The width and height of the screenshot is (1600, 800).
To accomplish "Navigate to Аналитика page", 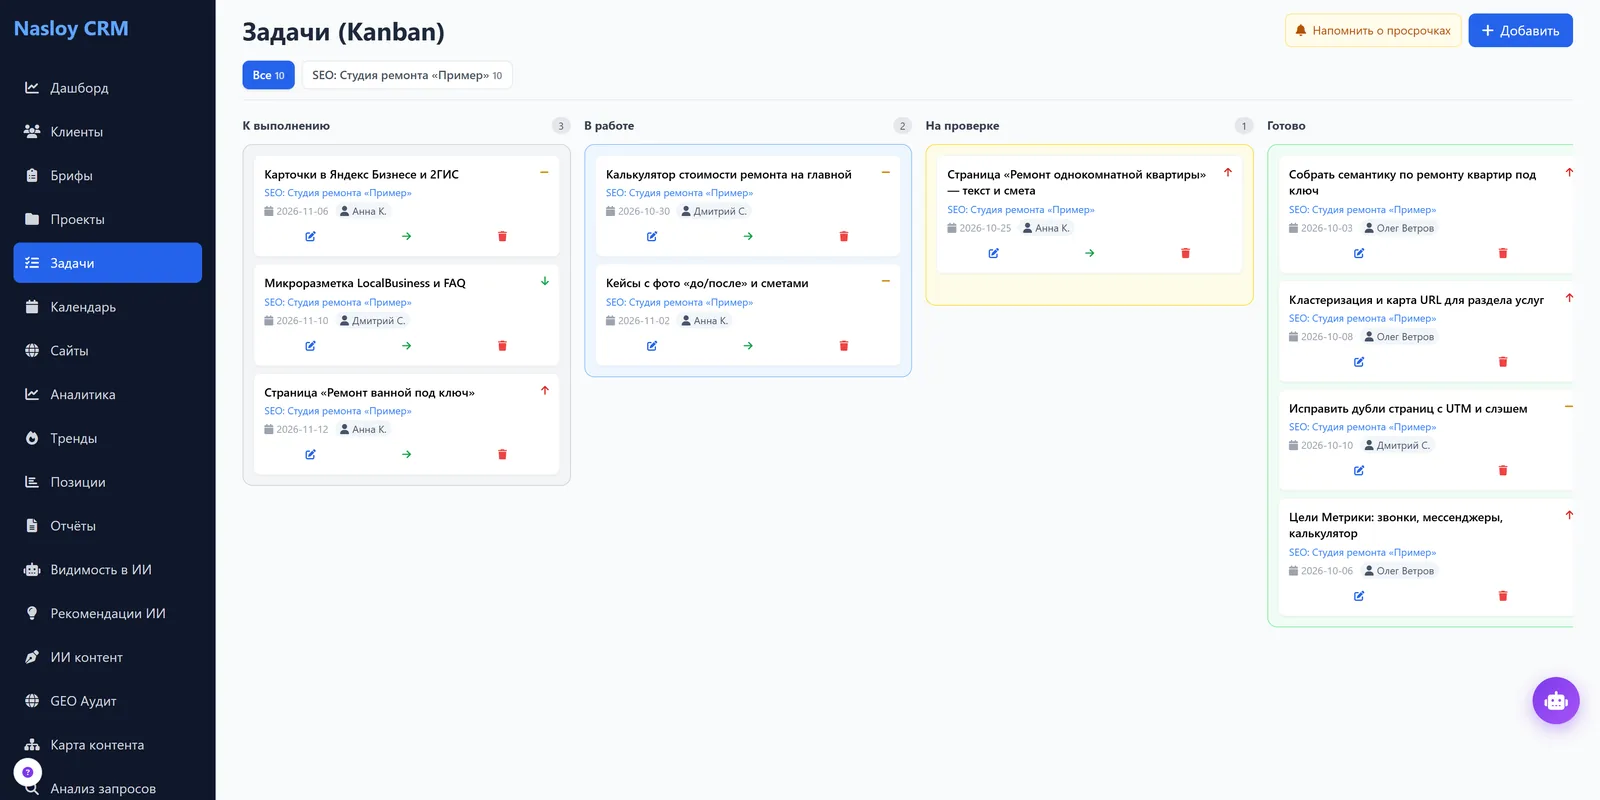I will (x=108, y=395).
